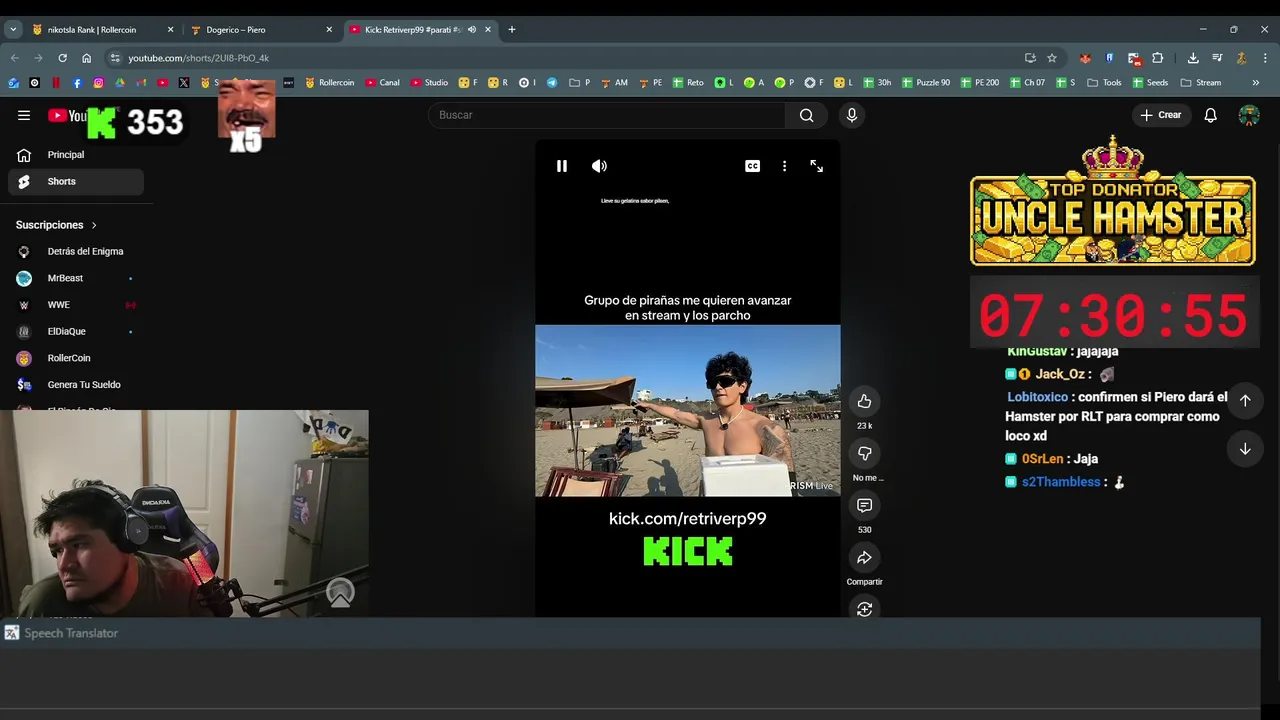This screenshot has width=1280, height=720.
Task: Click the YouTube search magnifier button
Action: tap(806, 115)
